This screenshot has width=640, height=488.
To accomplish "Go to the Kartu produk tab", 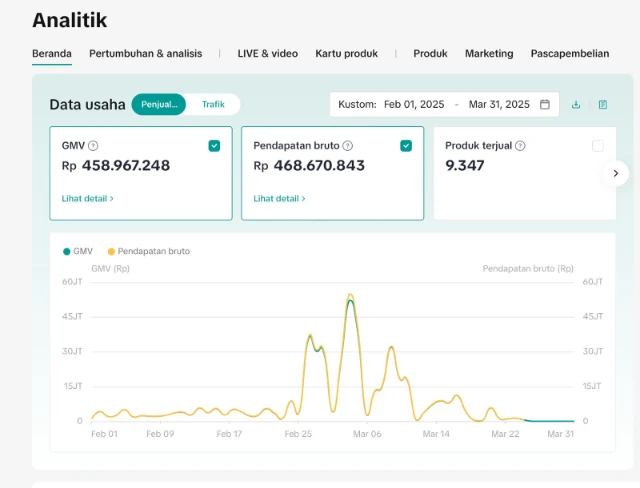I will pyautogui.click(x=346, y=54).
